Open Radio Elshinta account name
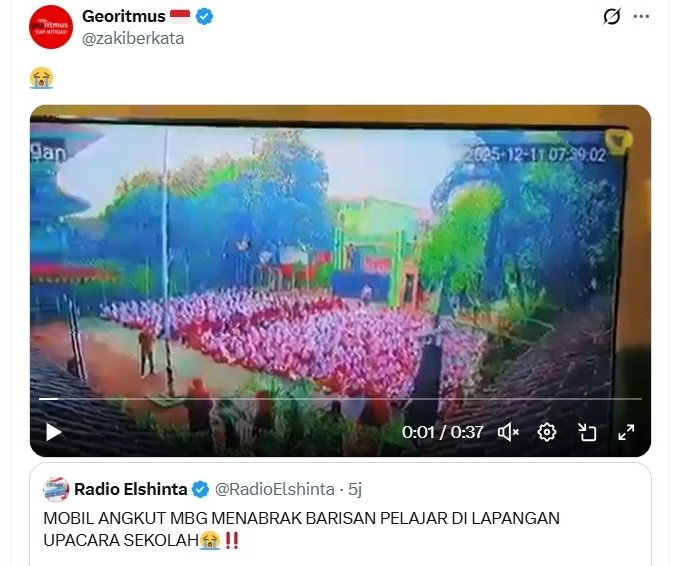This screenshot has width=674, height=566. coord(131,489)
